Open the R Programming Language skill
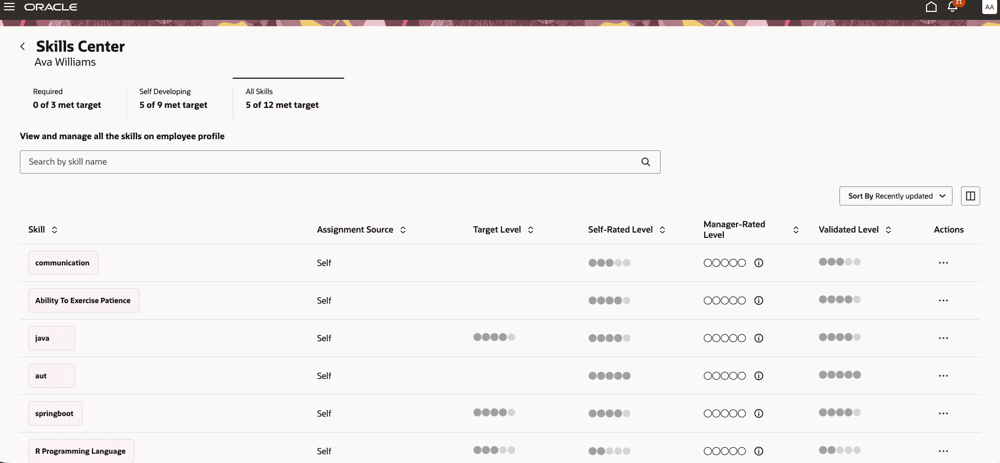Viewport: 1000px width, 463px height. pyautogui.click(x=81, y=451)
